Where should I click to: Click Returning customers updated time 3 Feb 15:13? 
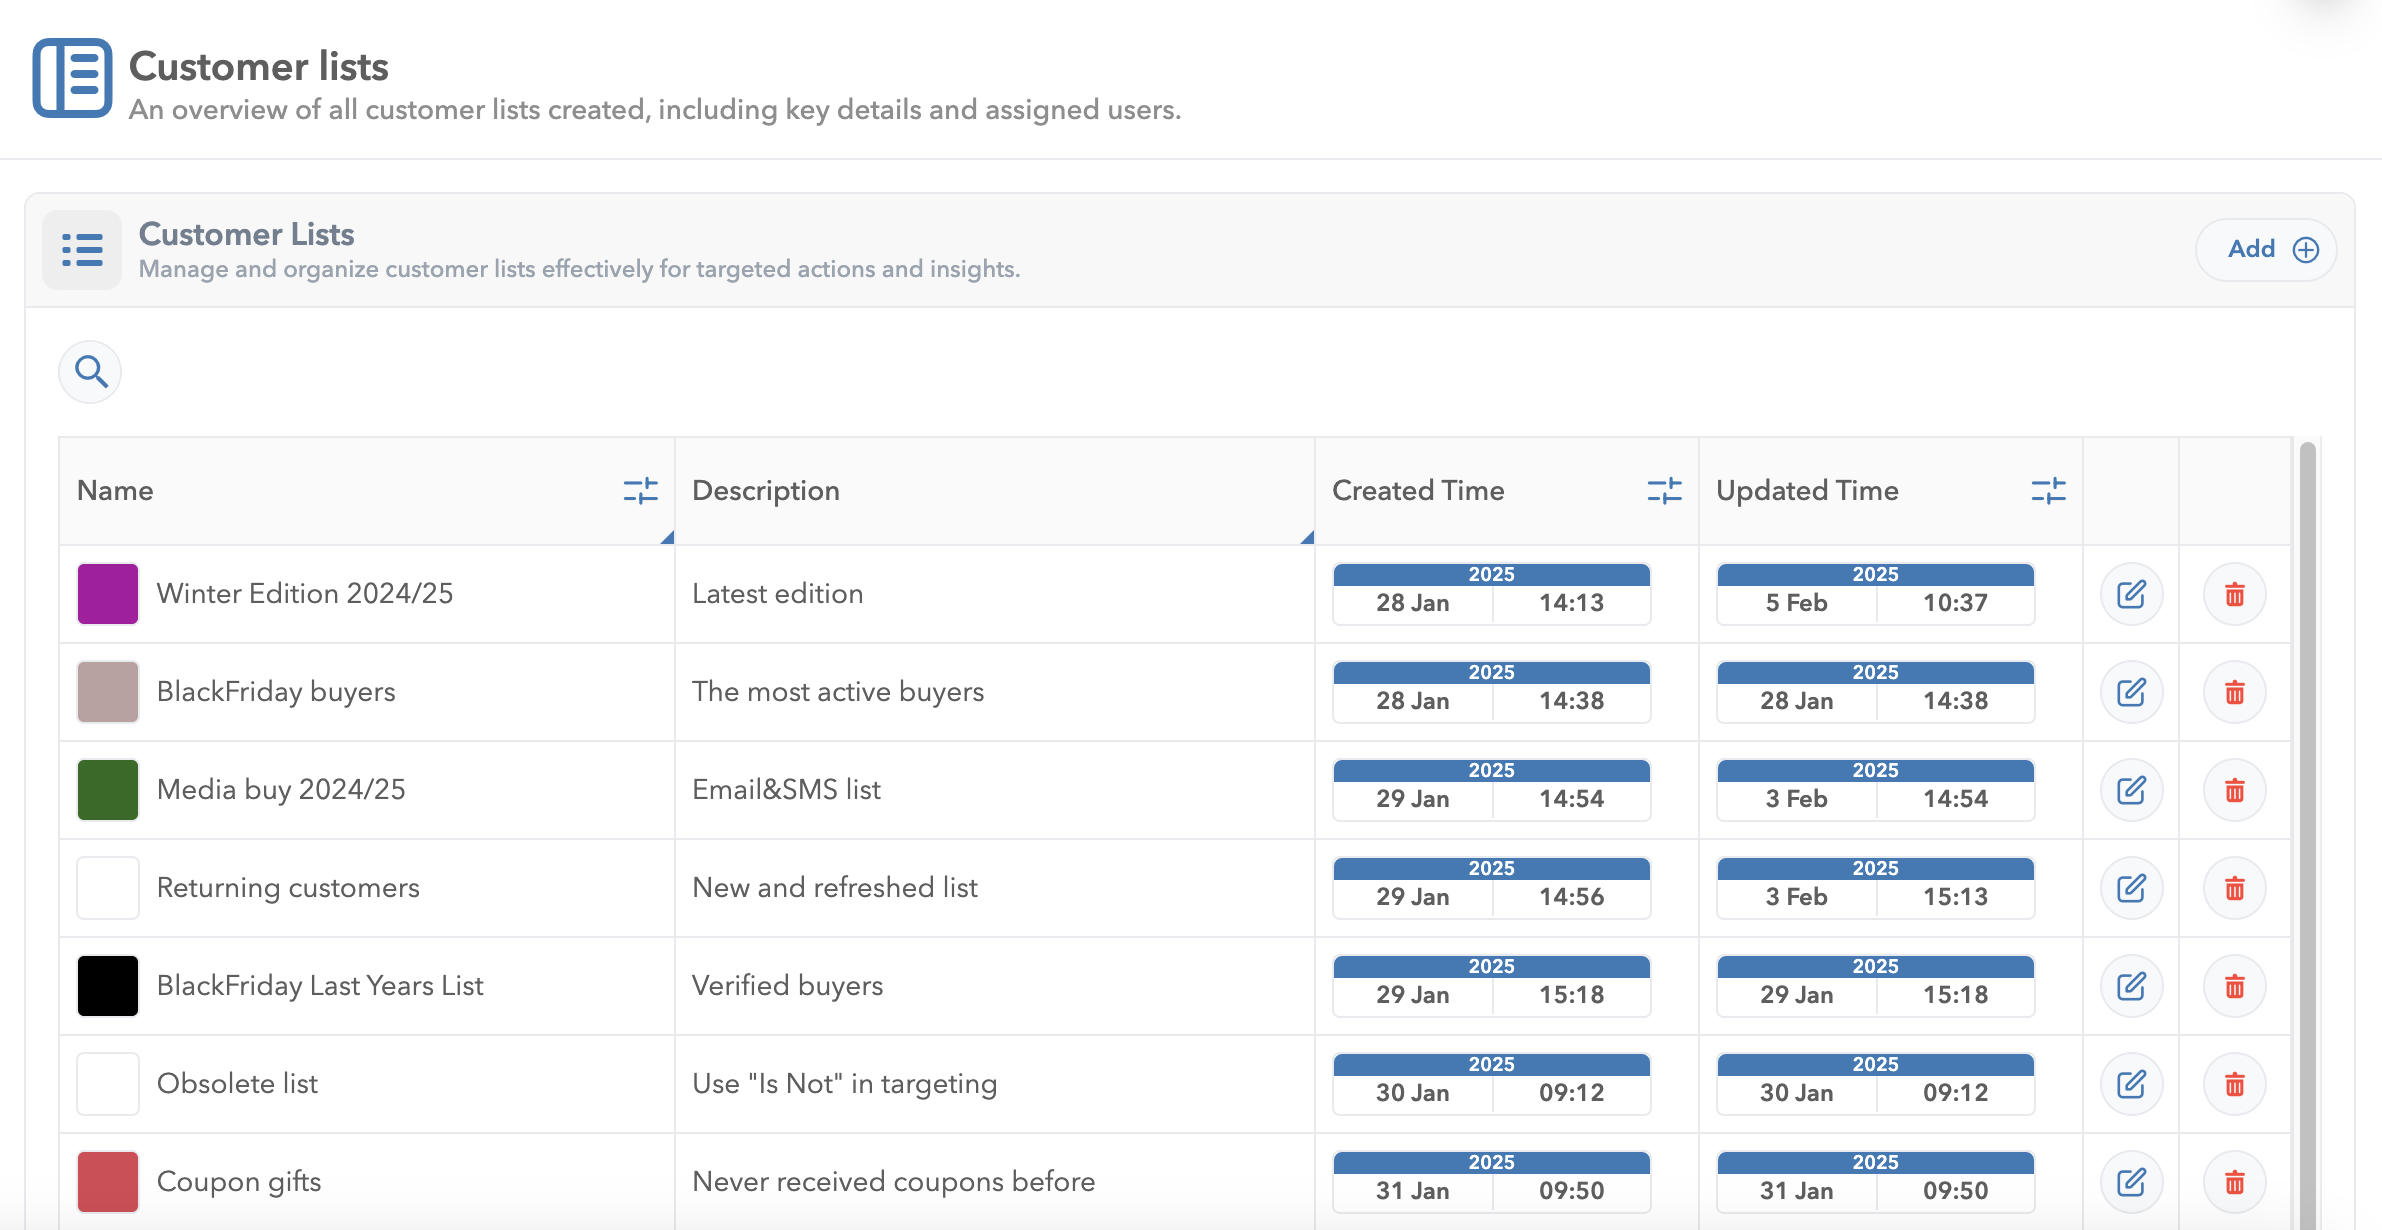click(1875, 888)
